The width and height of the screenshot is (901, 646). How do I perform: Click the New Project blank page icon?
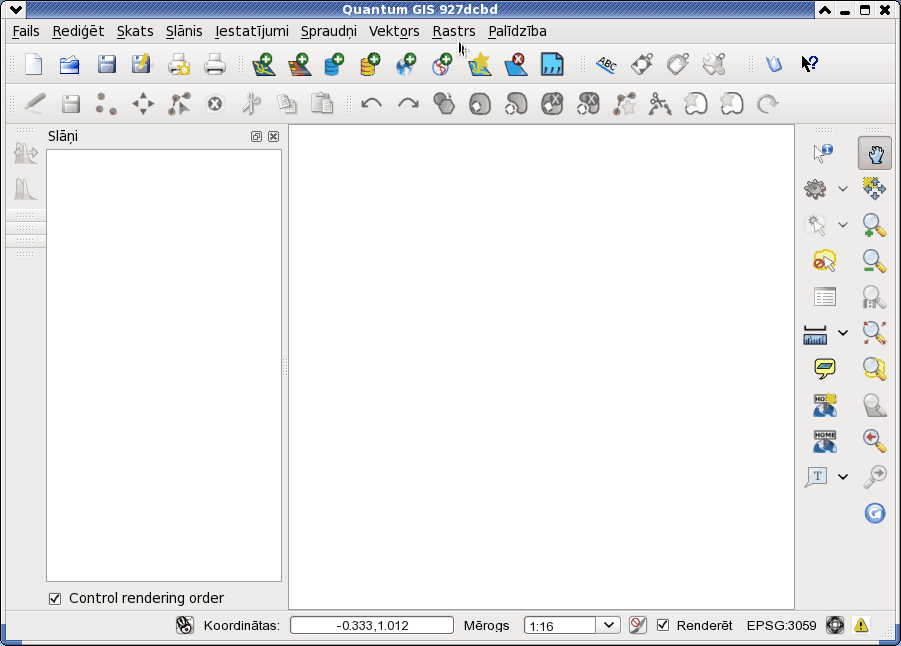coord(34,64)
